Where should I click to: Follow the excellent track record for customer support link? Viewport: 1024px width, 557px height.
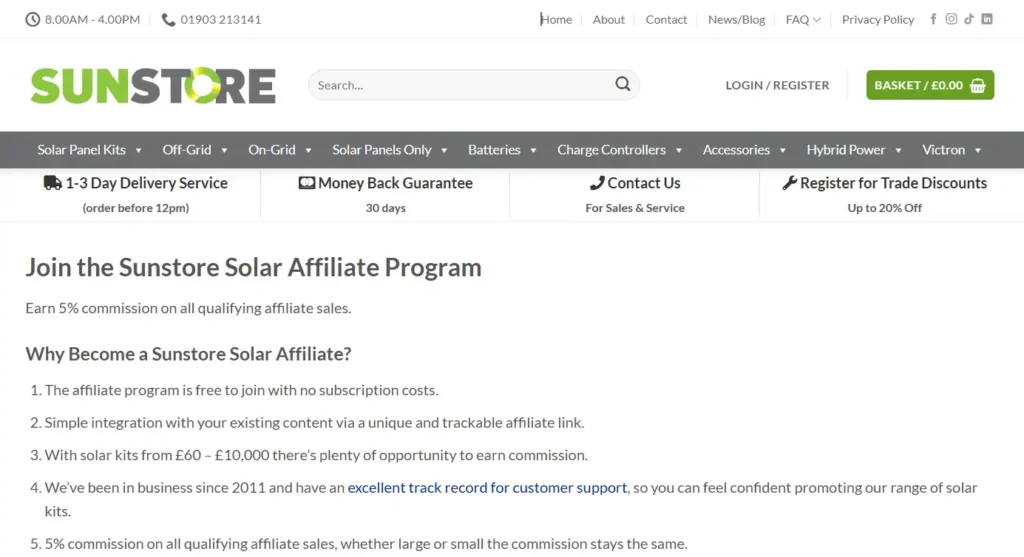487,487
